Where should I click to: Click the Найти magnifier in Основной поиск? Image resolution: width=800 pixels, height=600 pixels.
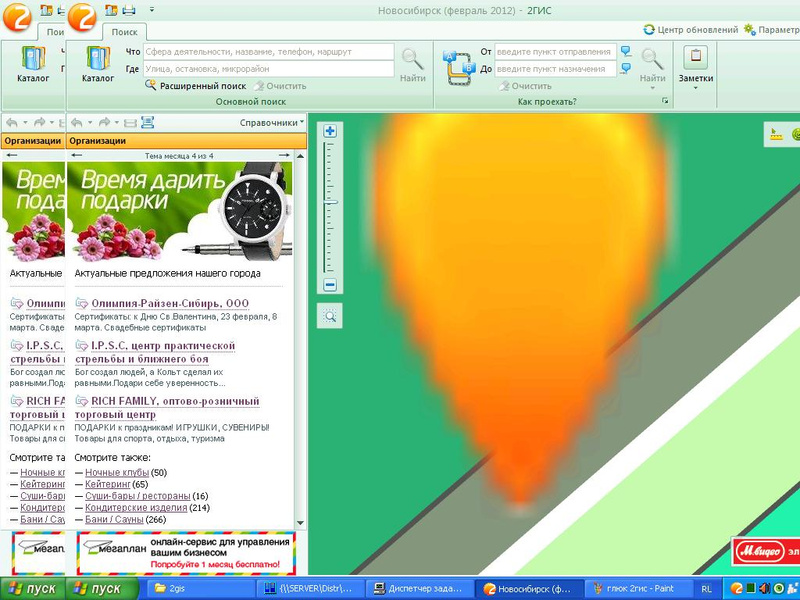pyautogui.click(x=412, y=64)
